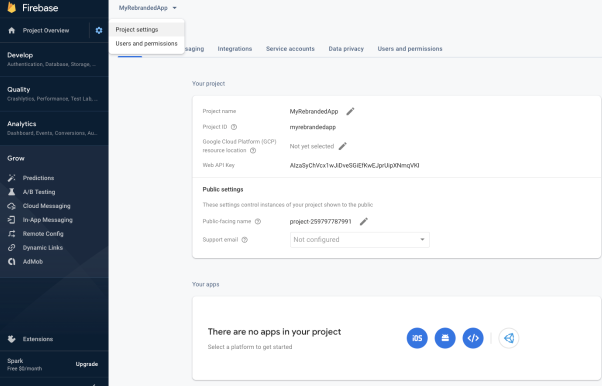Show help for Support email

point(245,240)
